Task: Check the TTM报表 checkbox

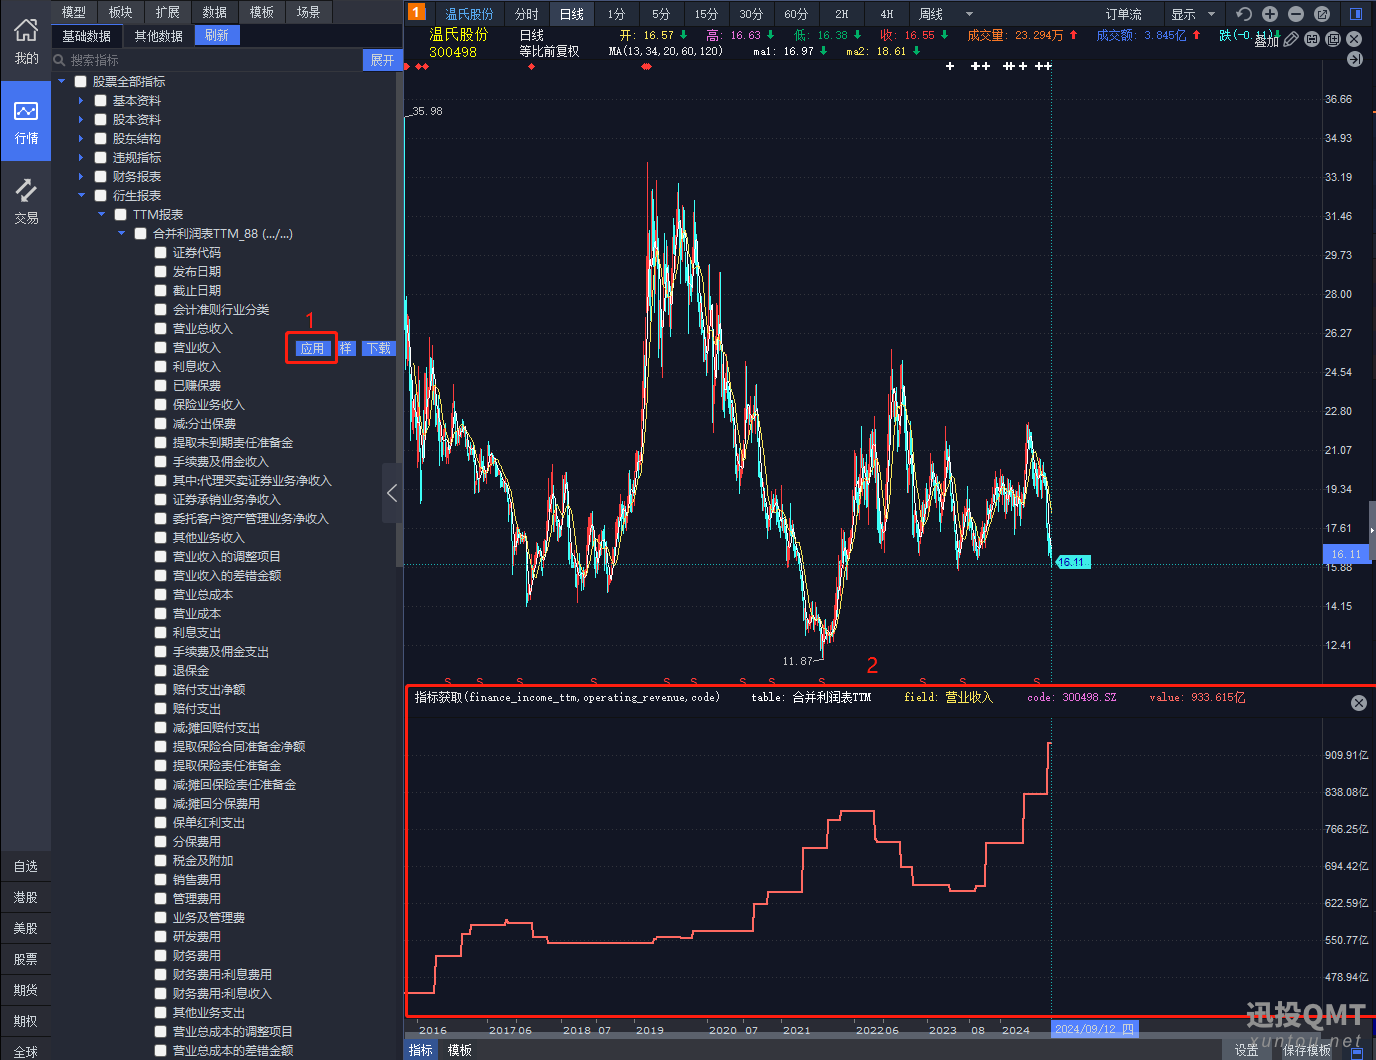Action: [121, 214]
